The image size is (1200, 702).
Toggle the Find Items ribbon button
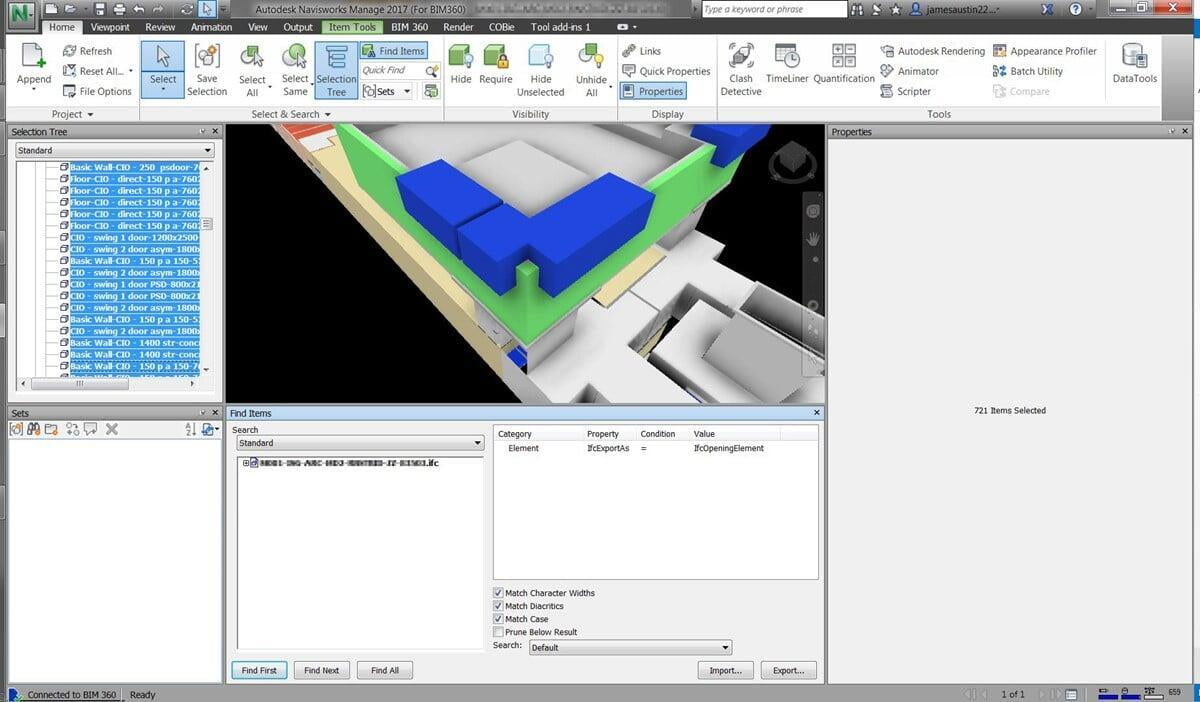[393, 51]
